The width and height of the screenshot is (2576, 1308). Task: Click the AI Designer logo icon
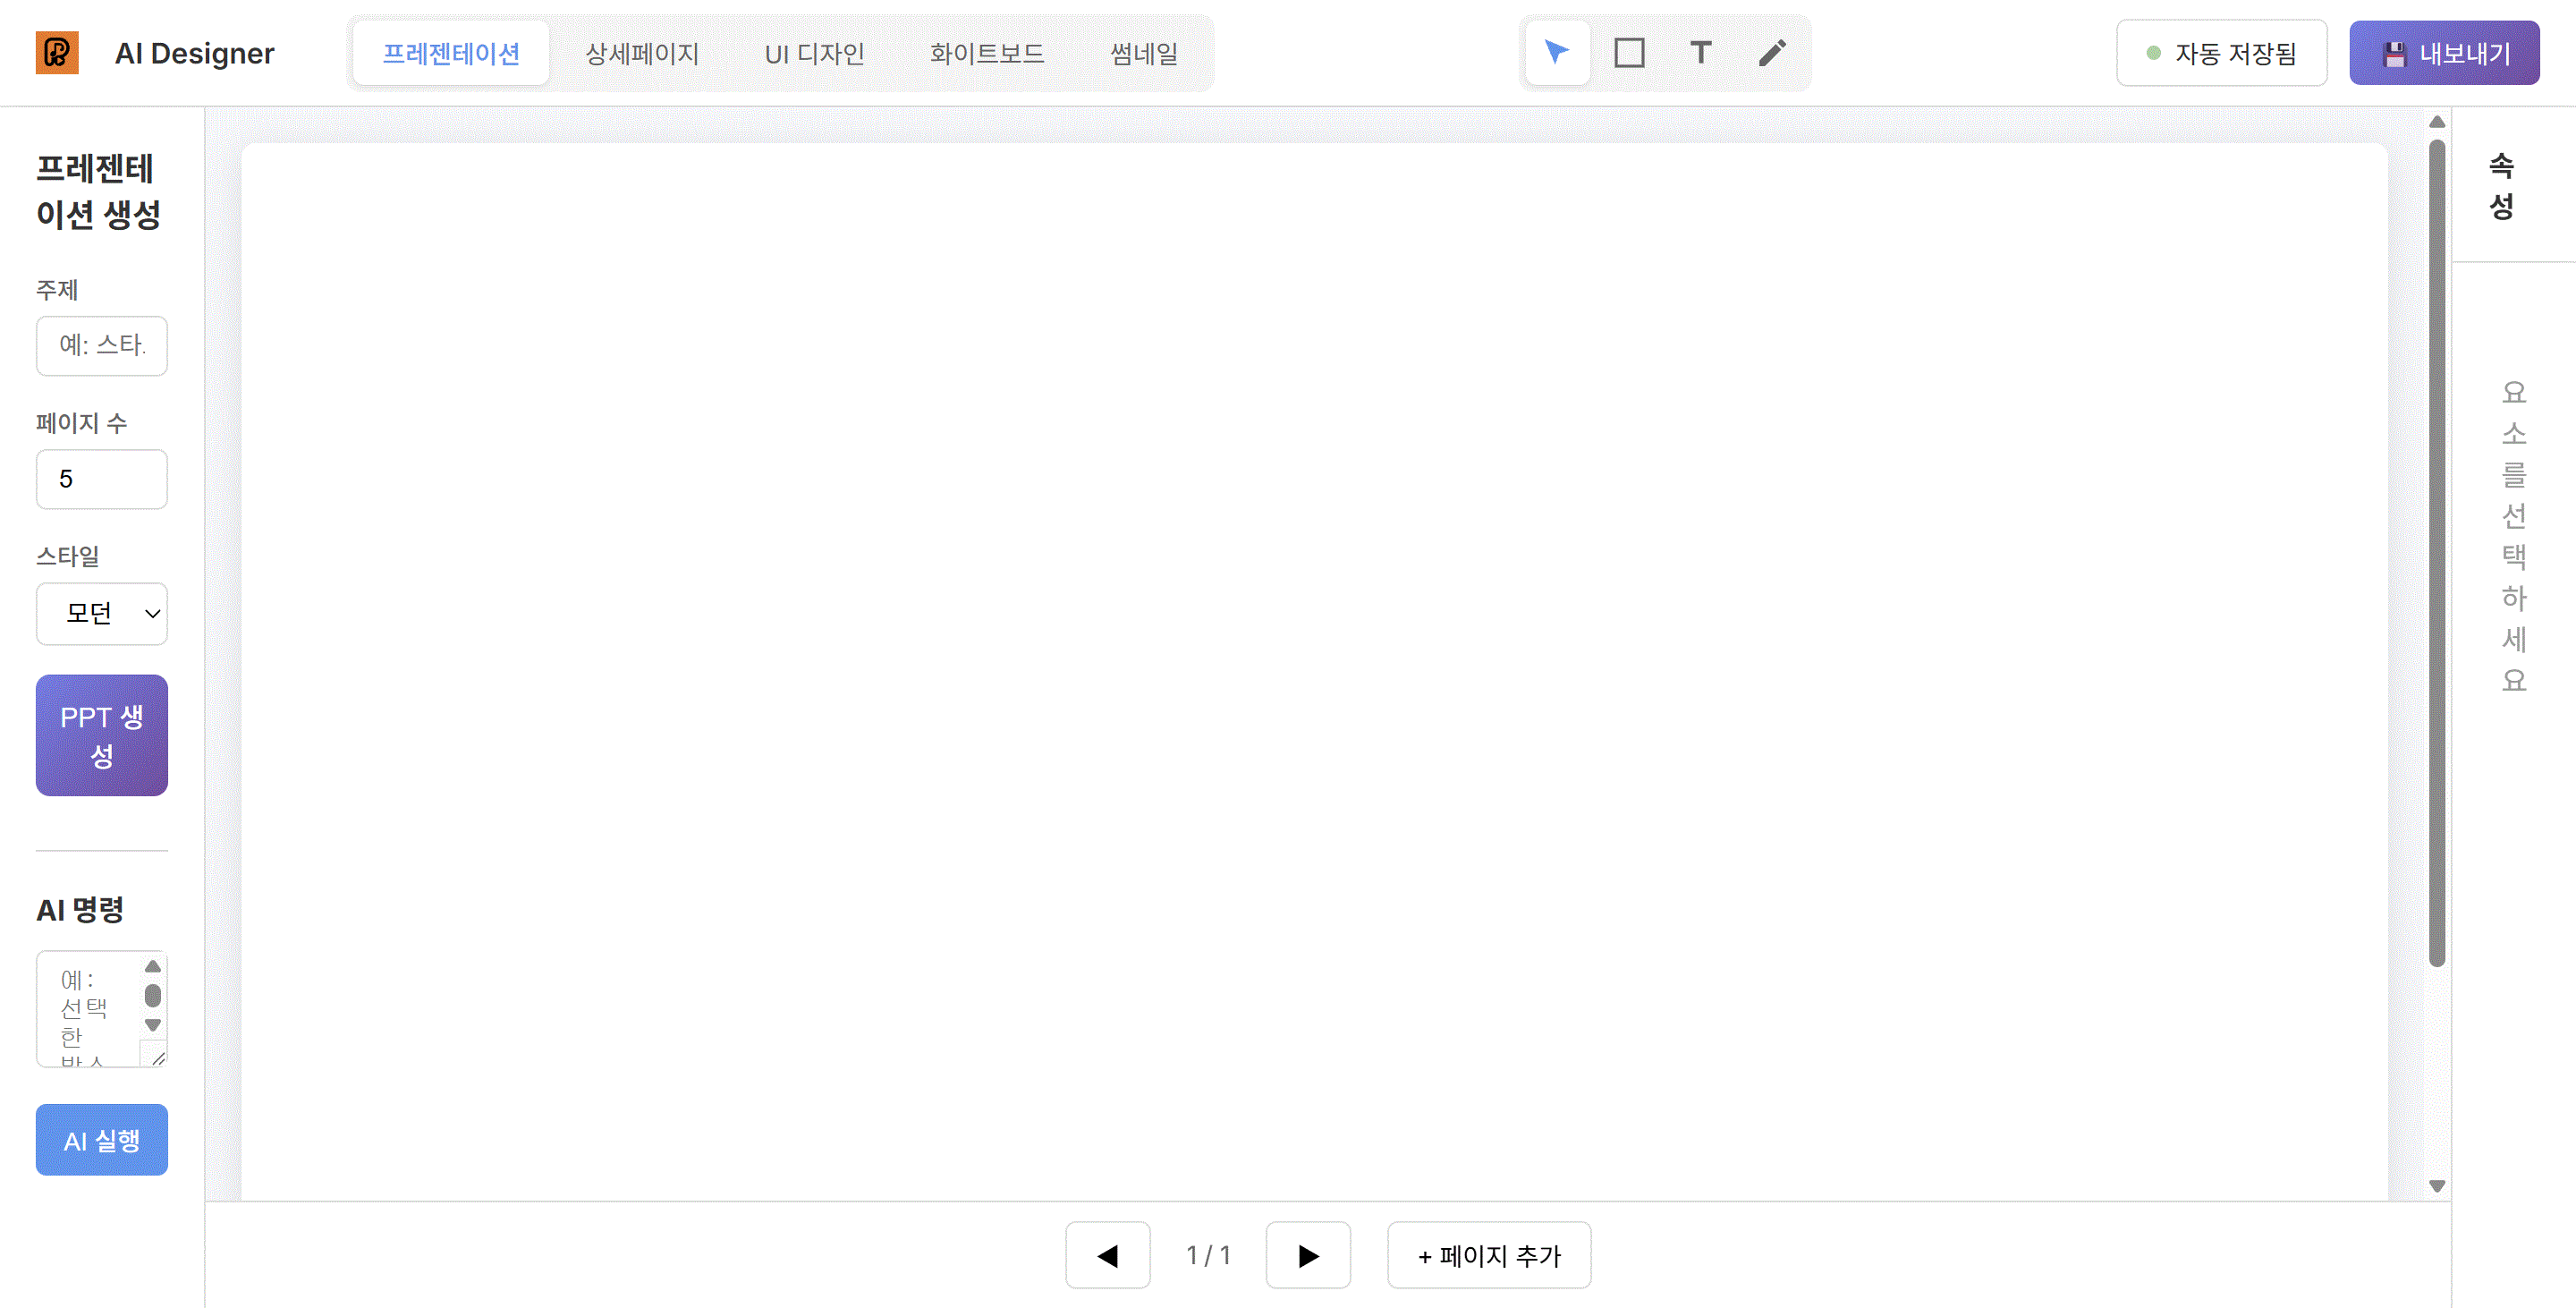pyautogui.click(x=57, y=52)
